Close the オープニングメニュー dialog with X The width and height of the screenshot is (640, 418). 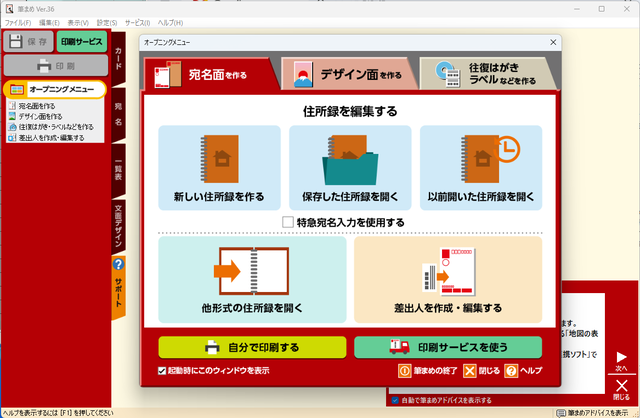(x=553, y=42)
